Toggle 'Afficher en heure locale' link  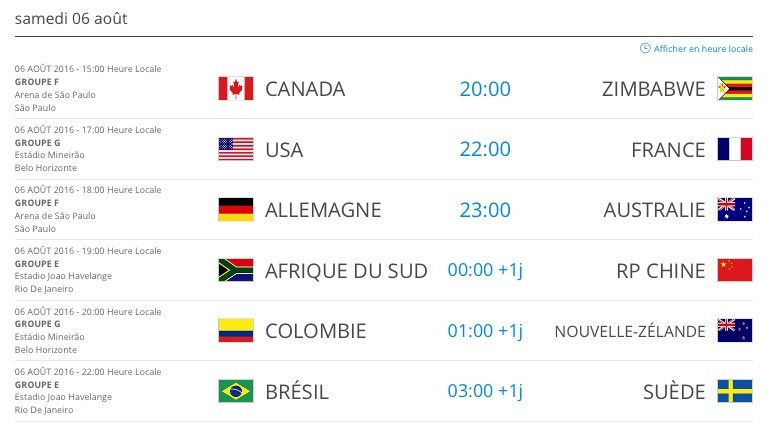(x=703, y=48)
